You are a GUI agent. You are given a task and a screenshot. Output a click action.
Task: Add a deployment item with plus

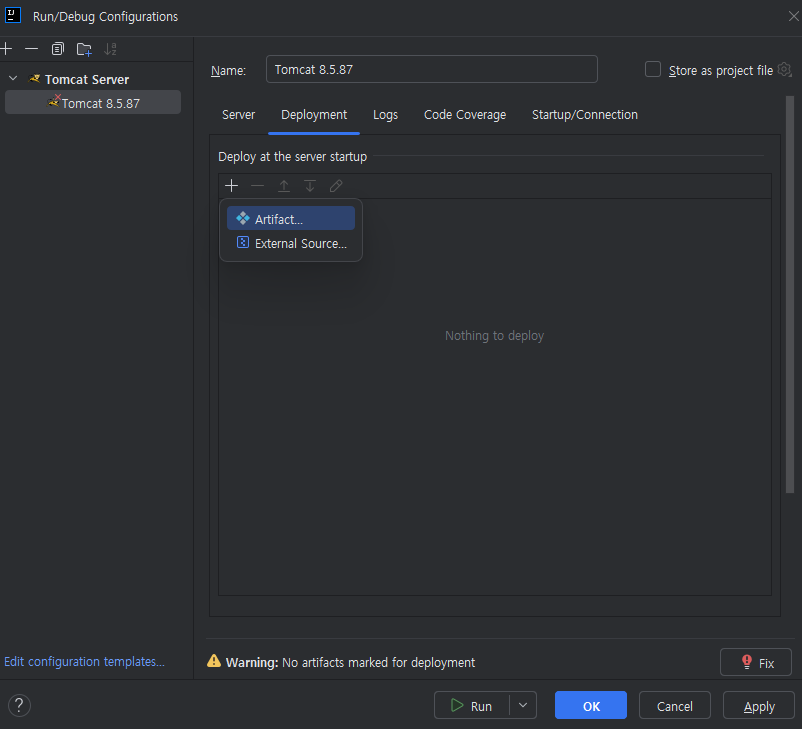(x=231, y=186)
